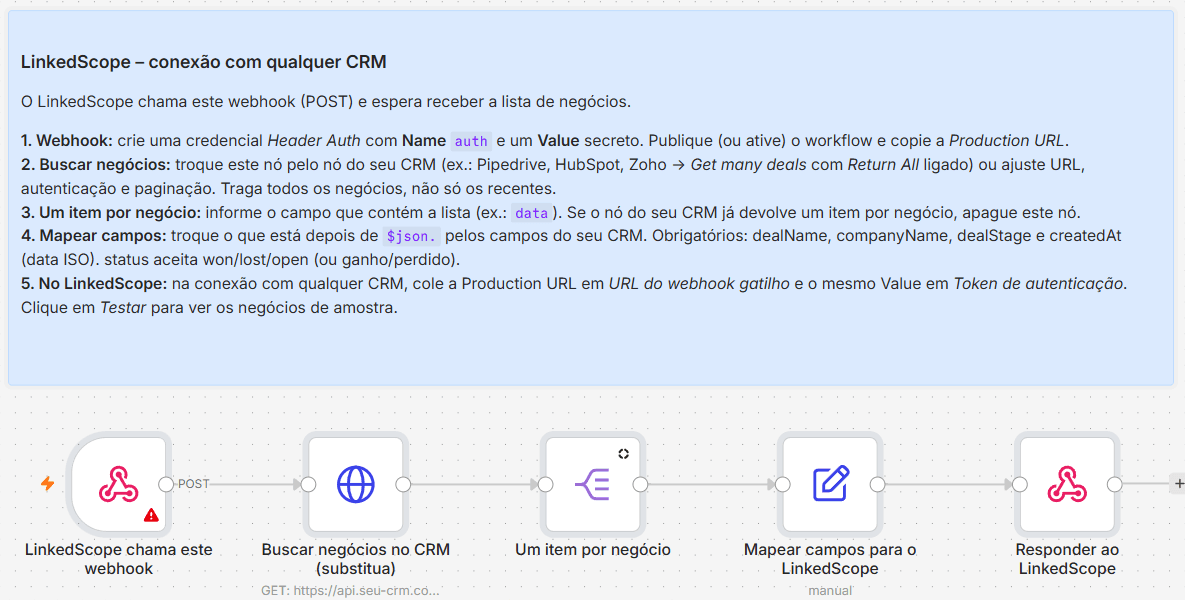Click the '$json.' code tag in the note
Viewport: 1185px width, 600px height.
point(411,237)
